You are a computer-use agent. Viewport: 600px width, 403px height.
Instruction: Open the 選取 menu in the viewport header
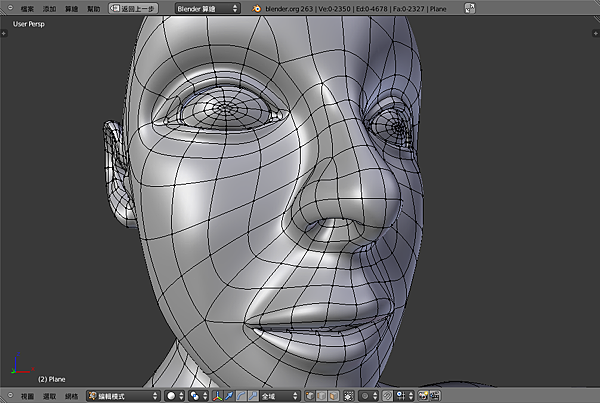click(x=50, y=396)
